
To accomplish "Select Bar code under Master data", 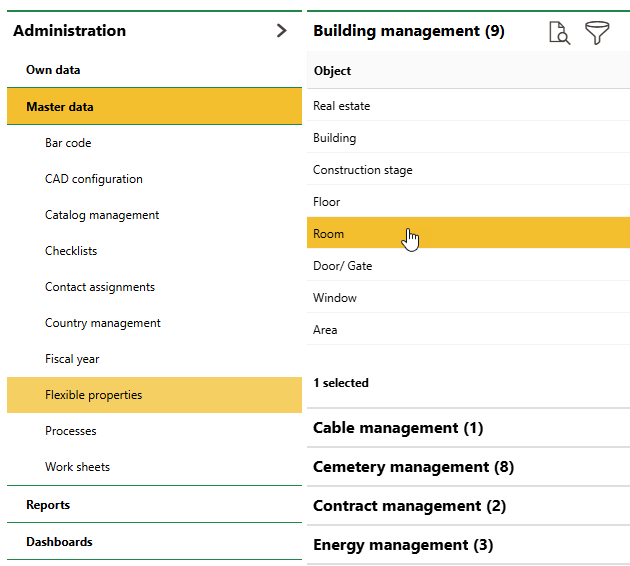I will coord(68,143).
